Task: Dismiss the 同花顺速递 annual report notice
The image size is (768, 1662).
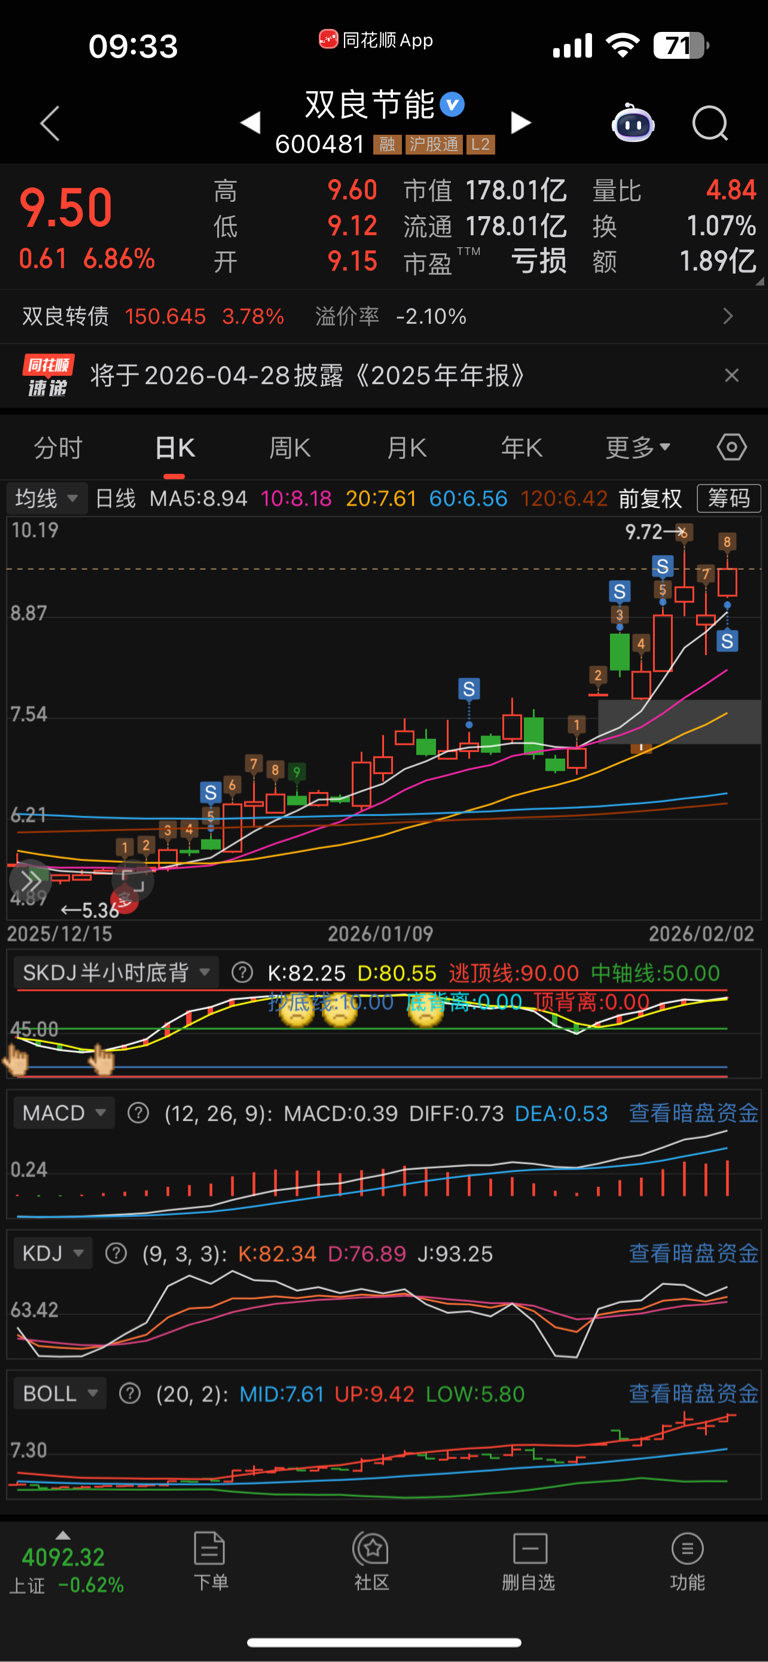Action: (x=732, y=375)
